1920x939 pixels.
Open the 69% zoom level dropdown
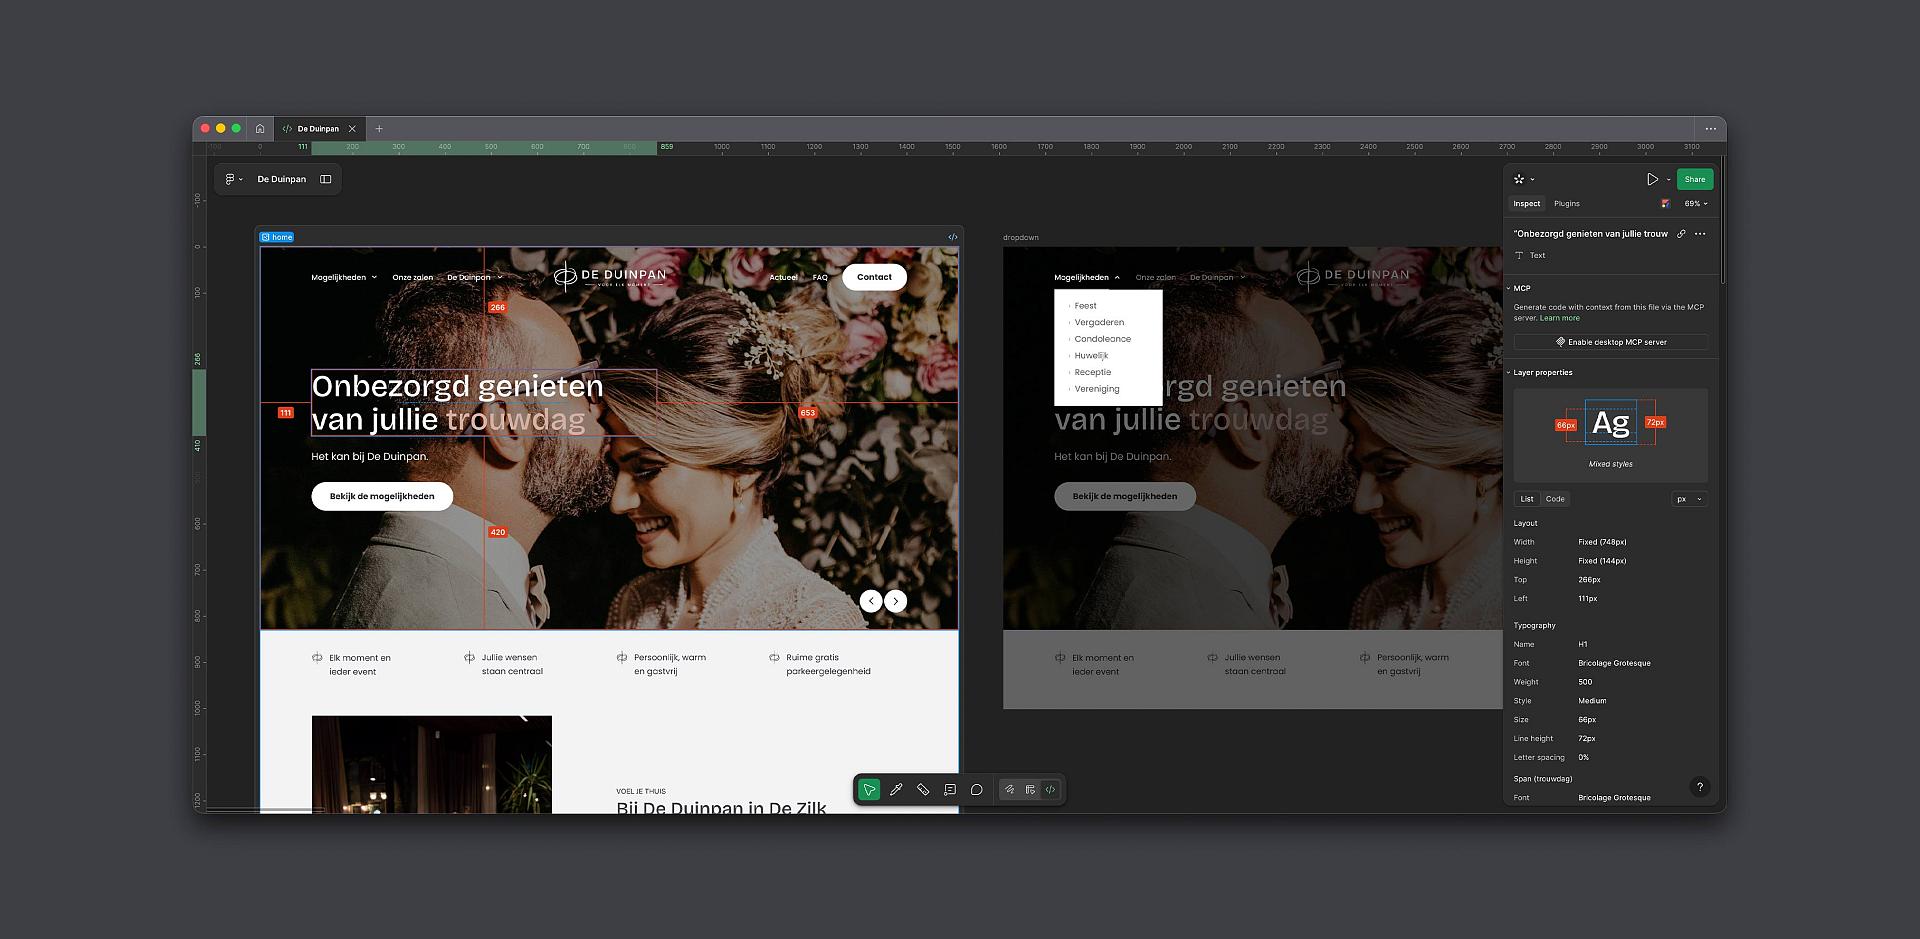1696,204
